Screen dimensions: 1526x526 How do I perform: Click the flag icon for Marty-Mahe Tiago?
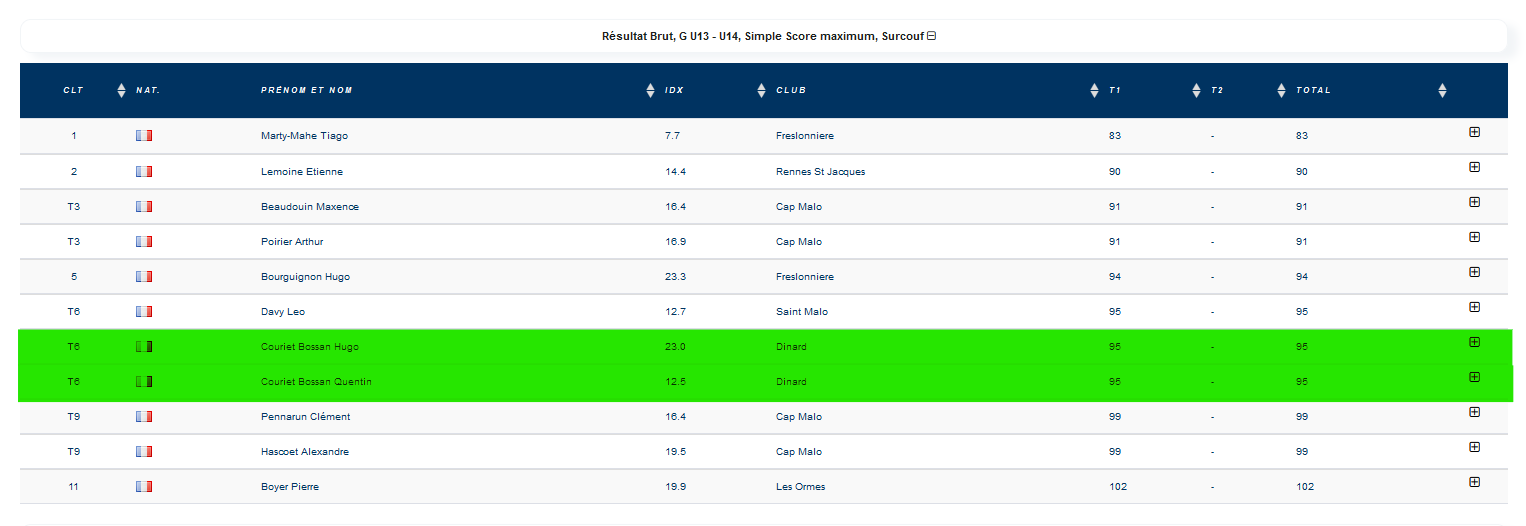pyautogui.click(x=144, y=136)
